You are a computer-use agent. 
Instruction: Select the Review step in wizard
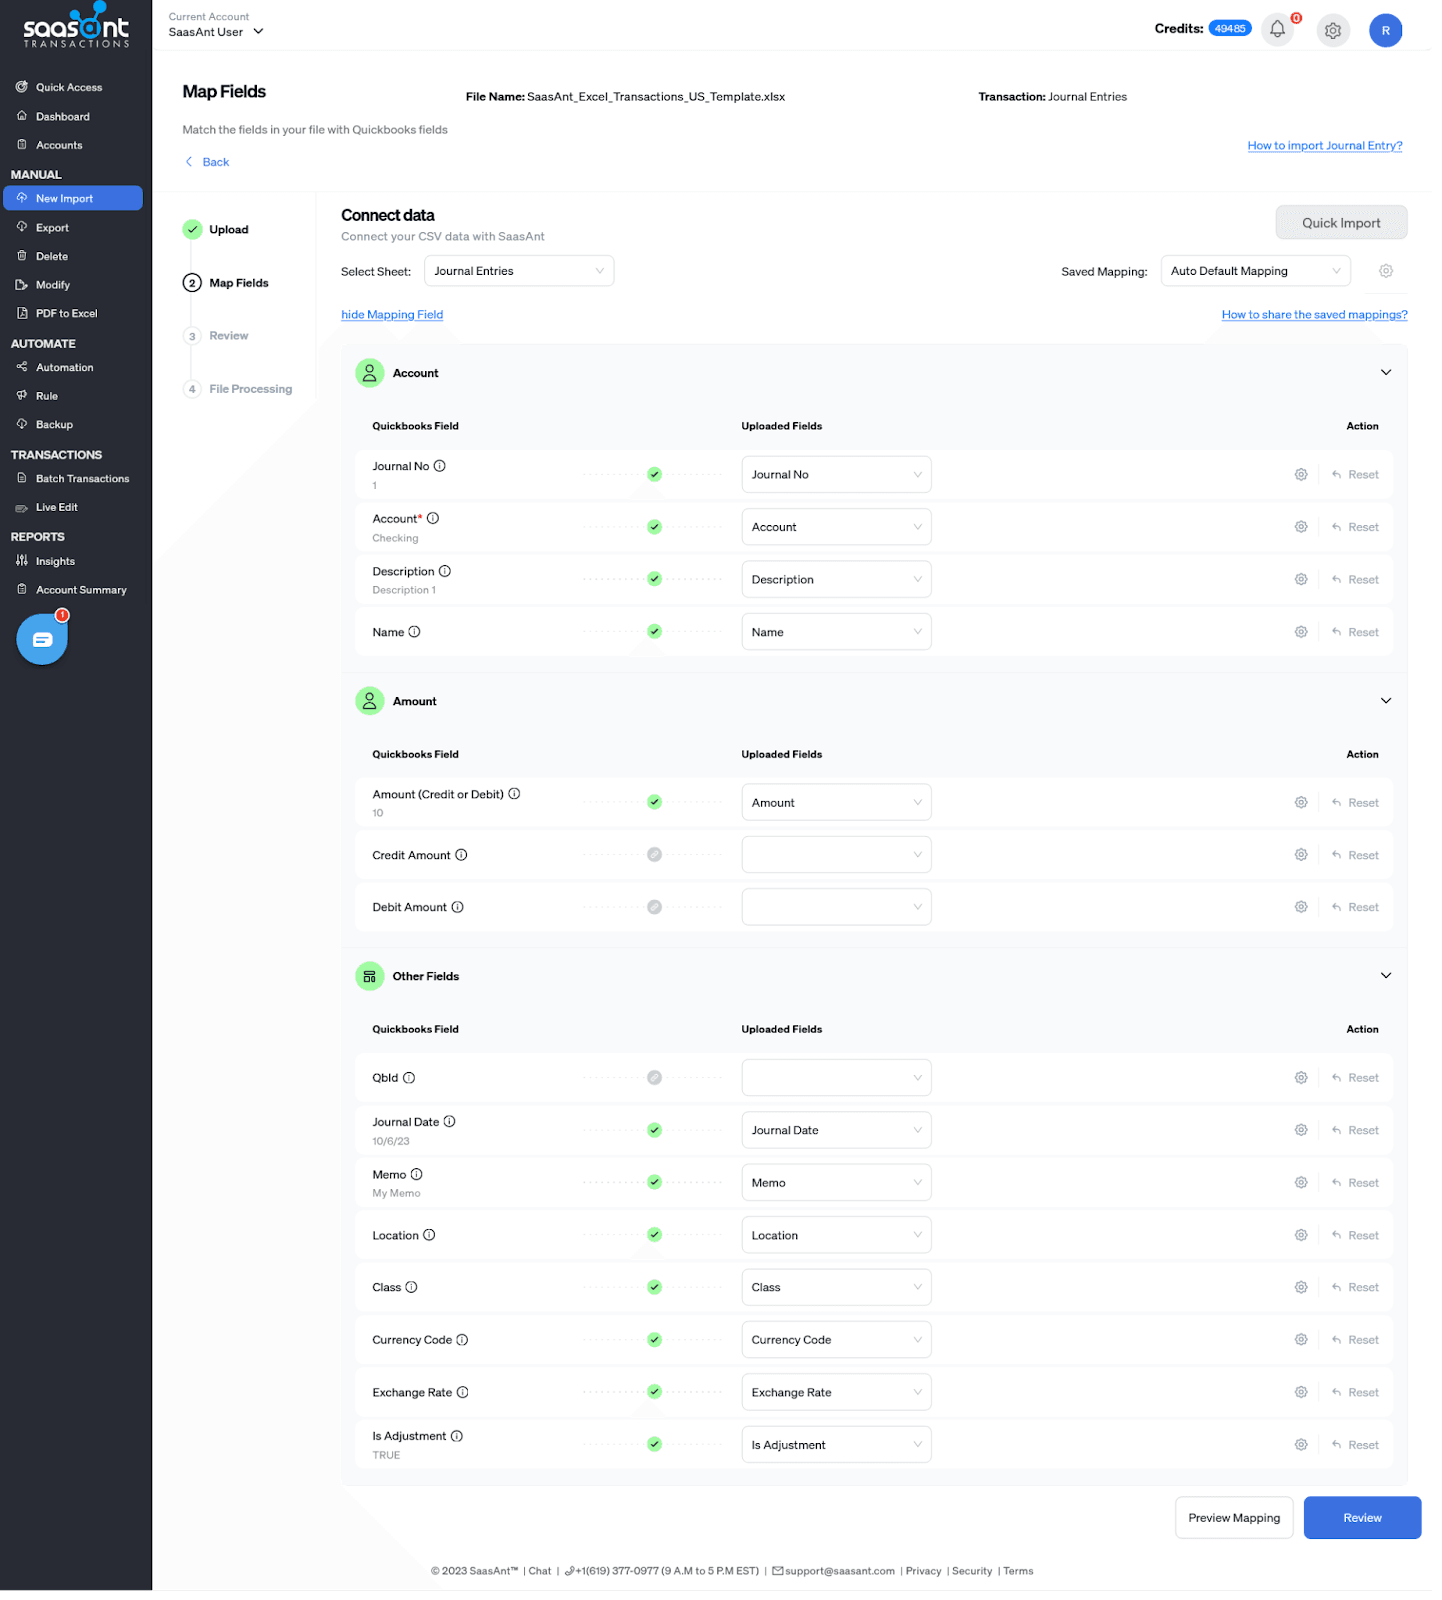tap(218, 338)
